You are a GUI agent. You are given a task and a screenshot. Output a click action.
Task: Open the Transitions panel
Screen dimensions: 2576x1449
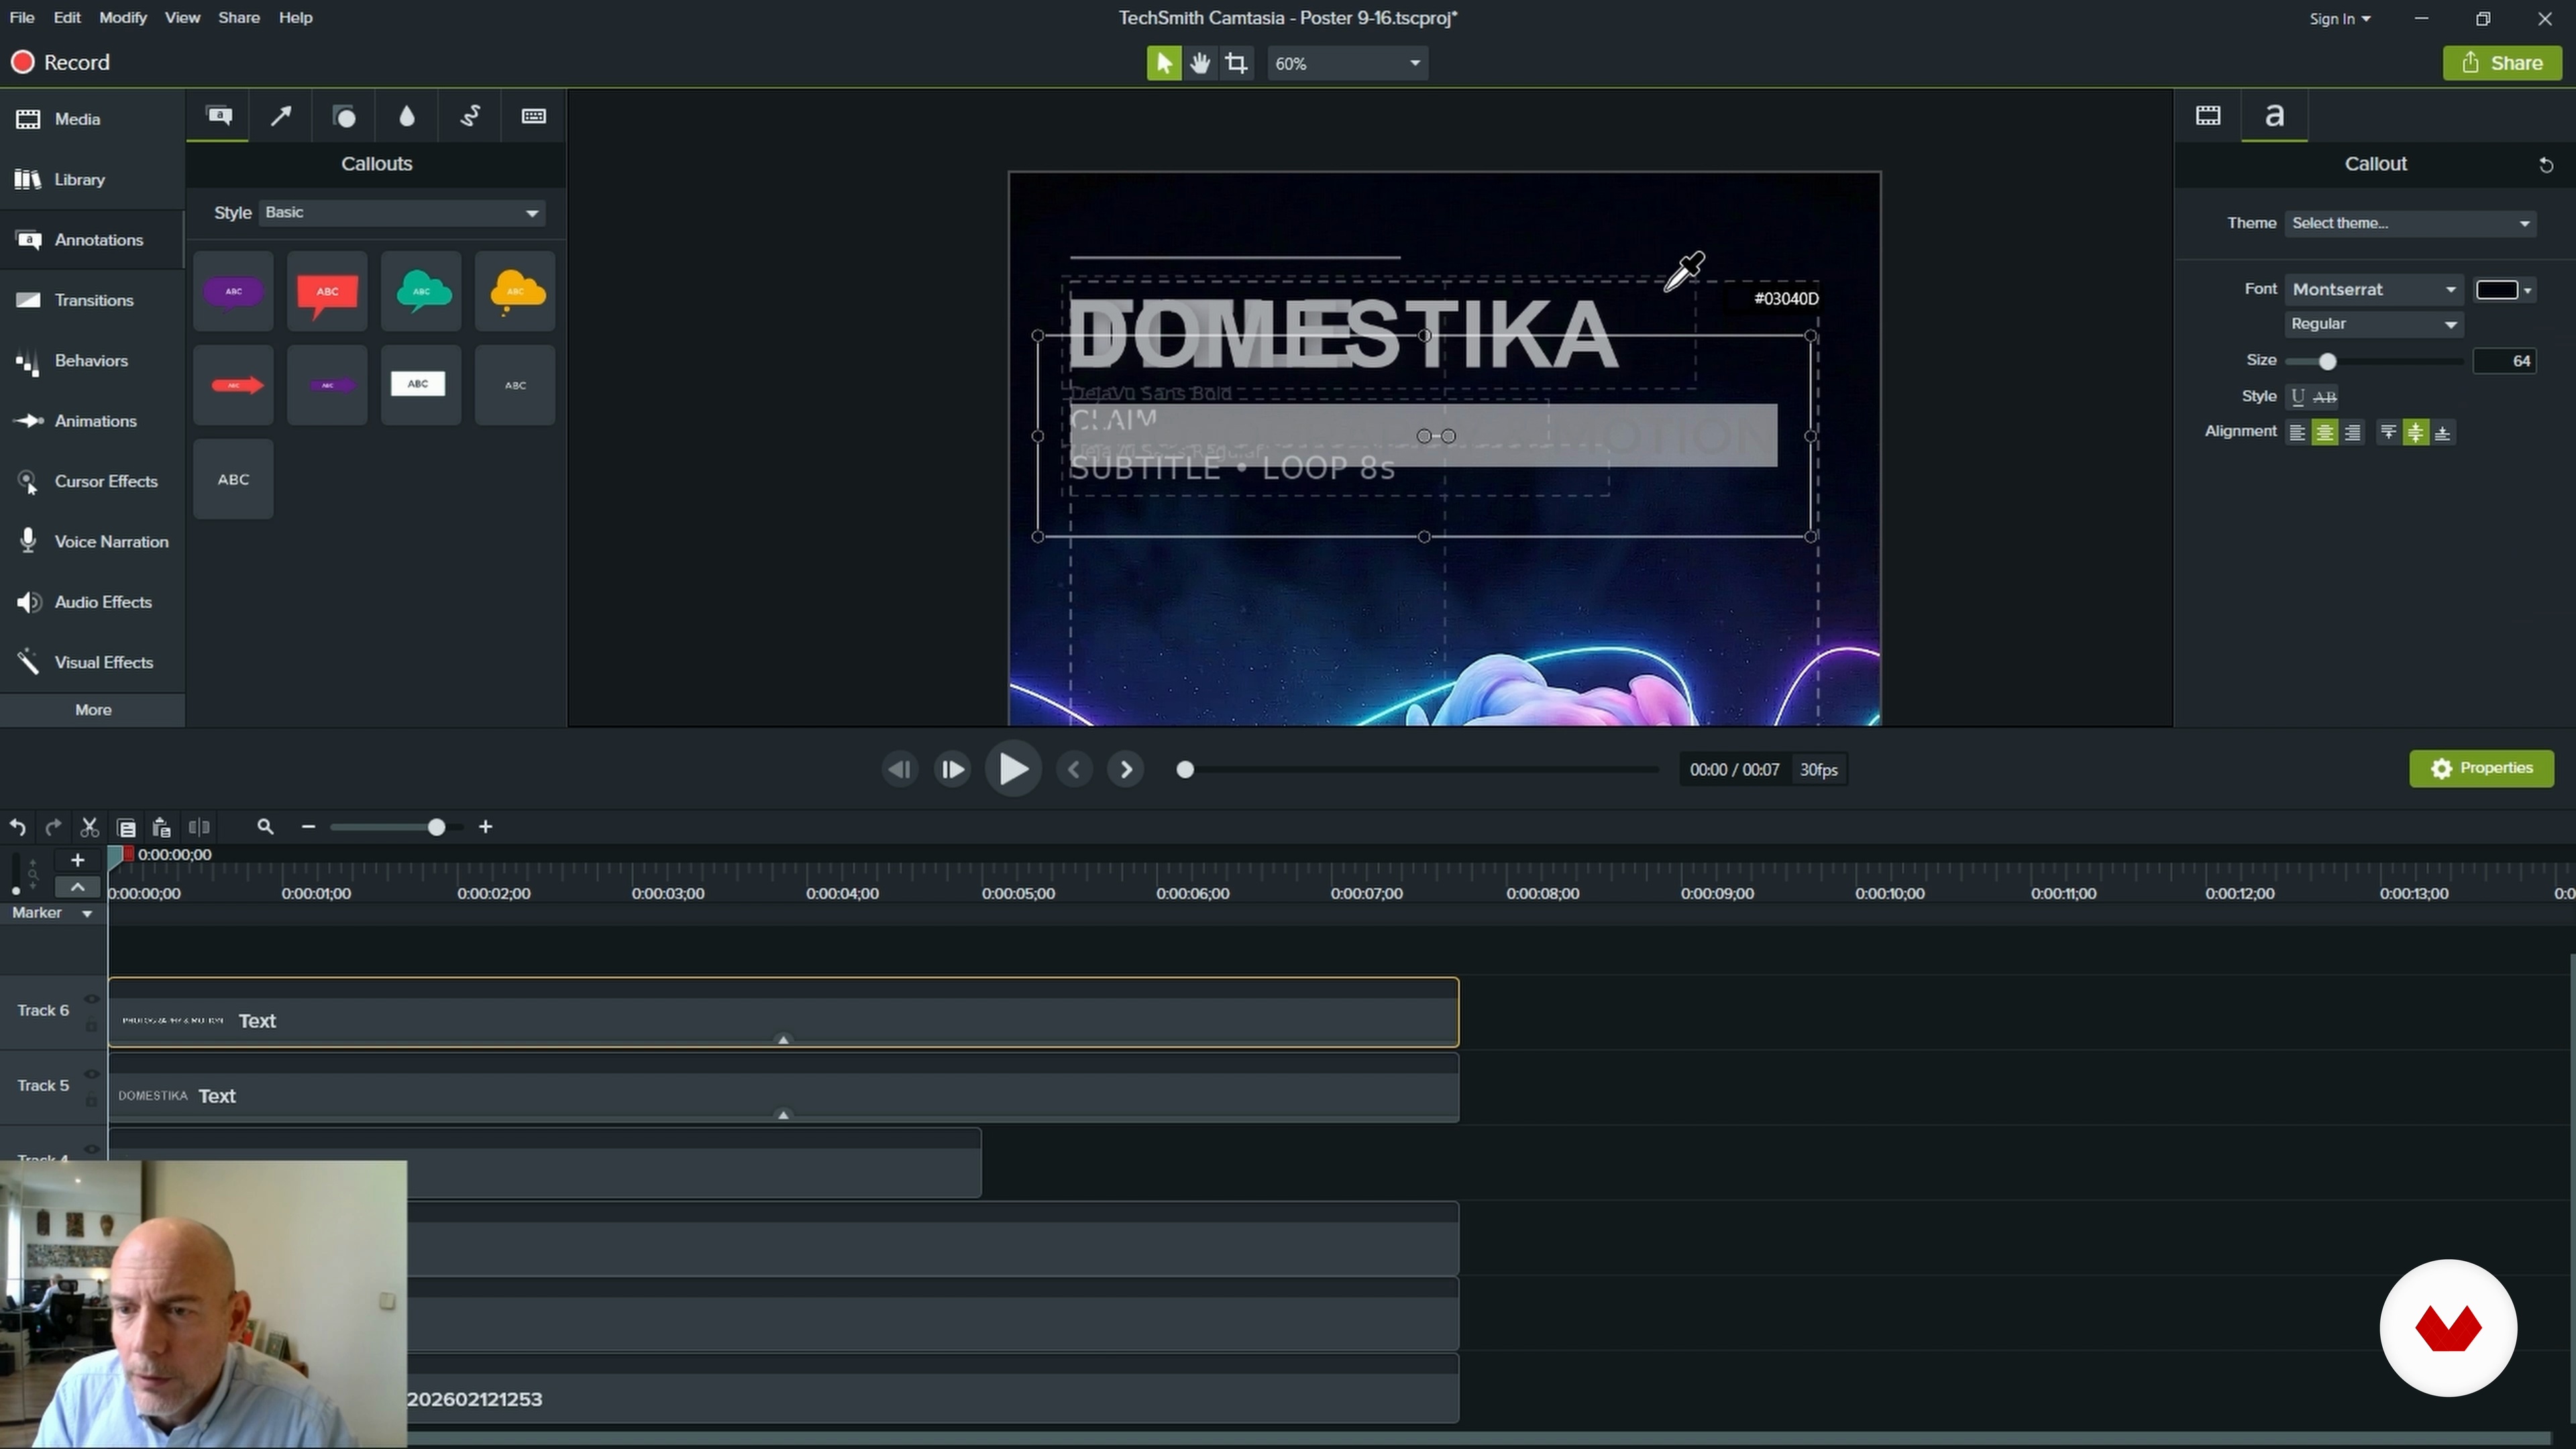[x=92, y=300]
